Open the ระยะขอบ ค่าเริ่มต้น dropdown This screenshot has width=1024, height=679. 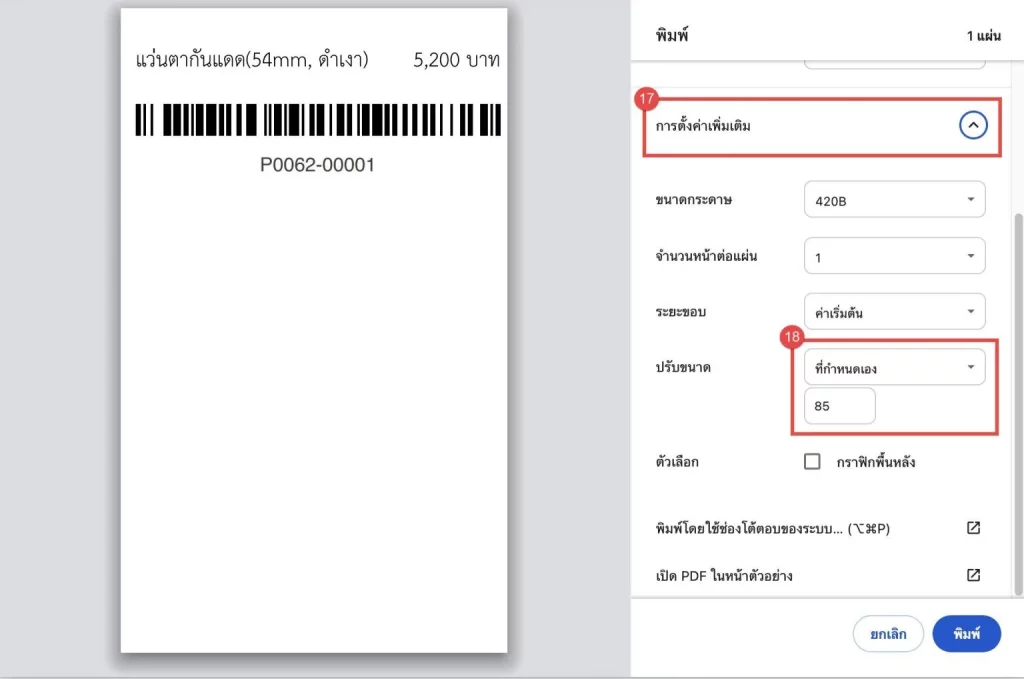(x=894, y=311)
